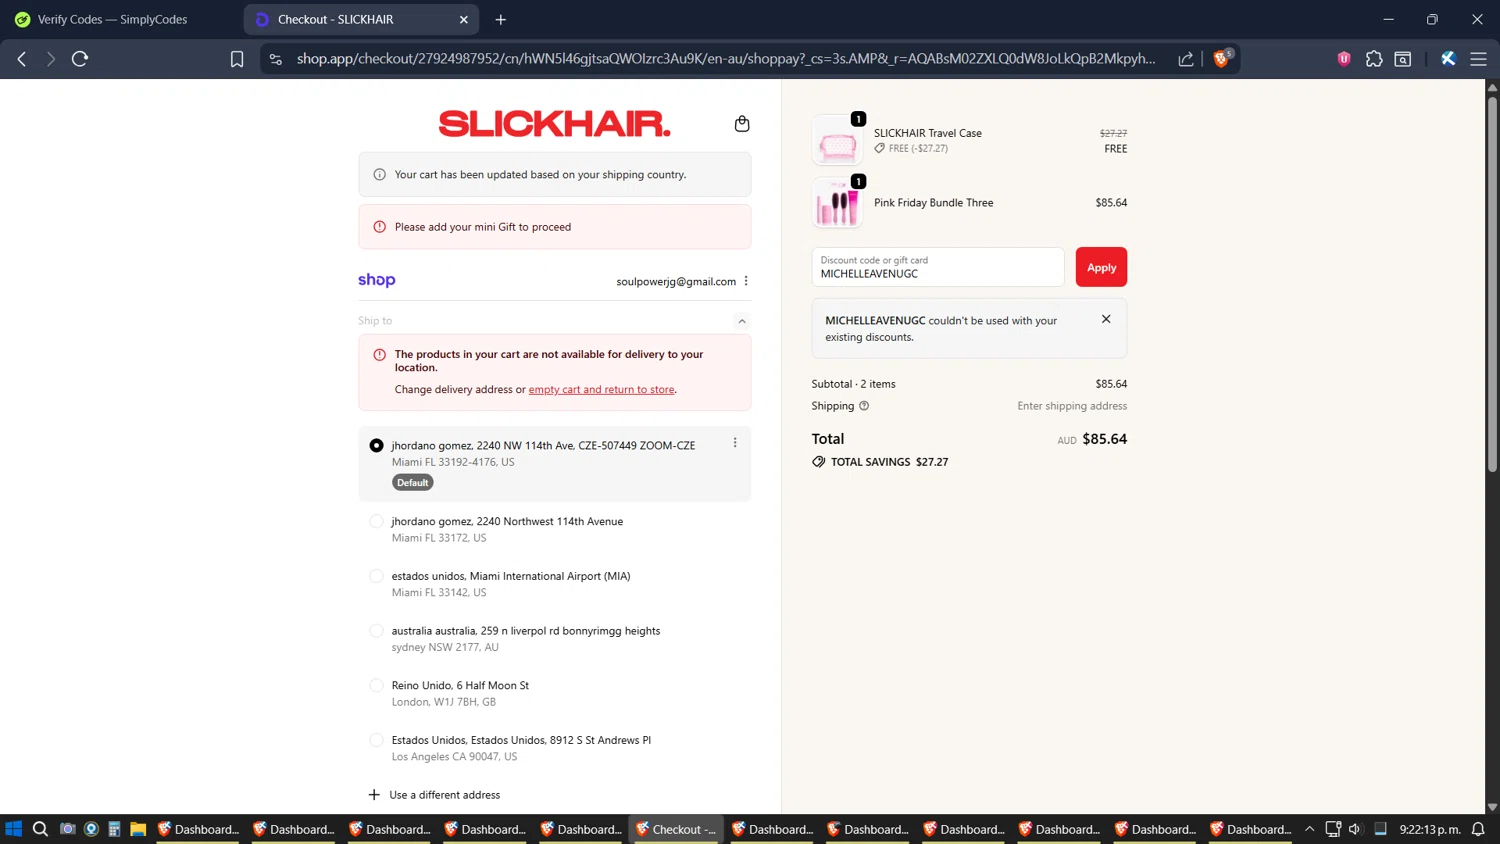The height and width of the screenshot is (844, 1500).
Task: Open the share page icon in address bar
Action: click(x=1186, y=59)
